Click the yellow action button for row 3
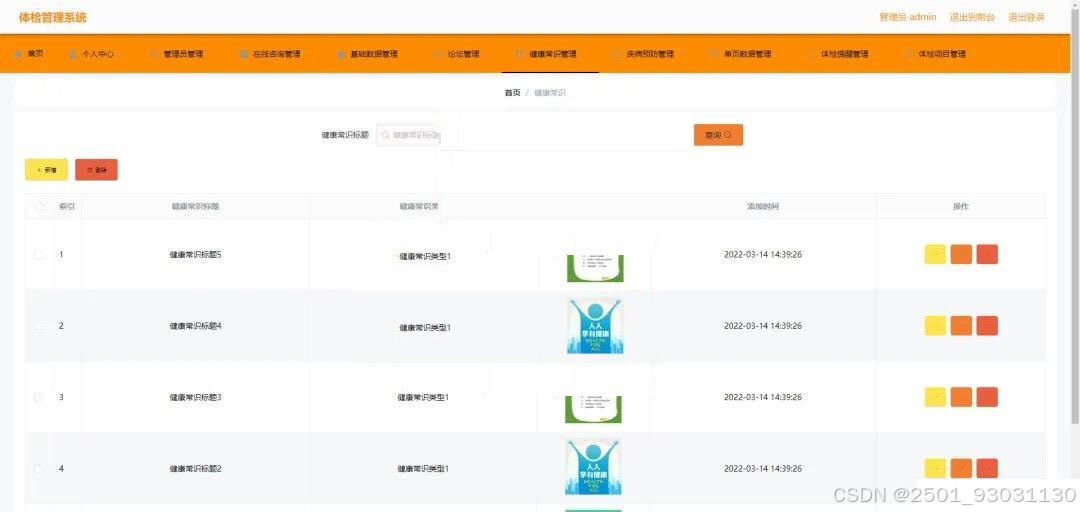Viewport: 1080px width, 512px height. tap(935, 397)
